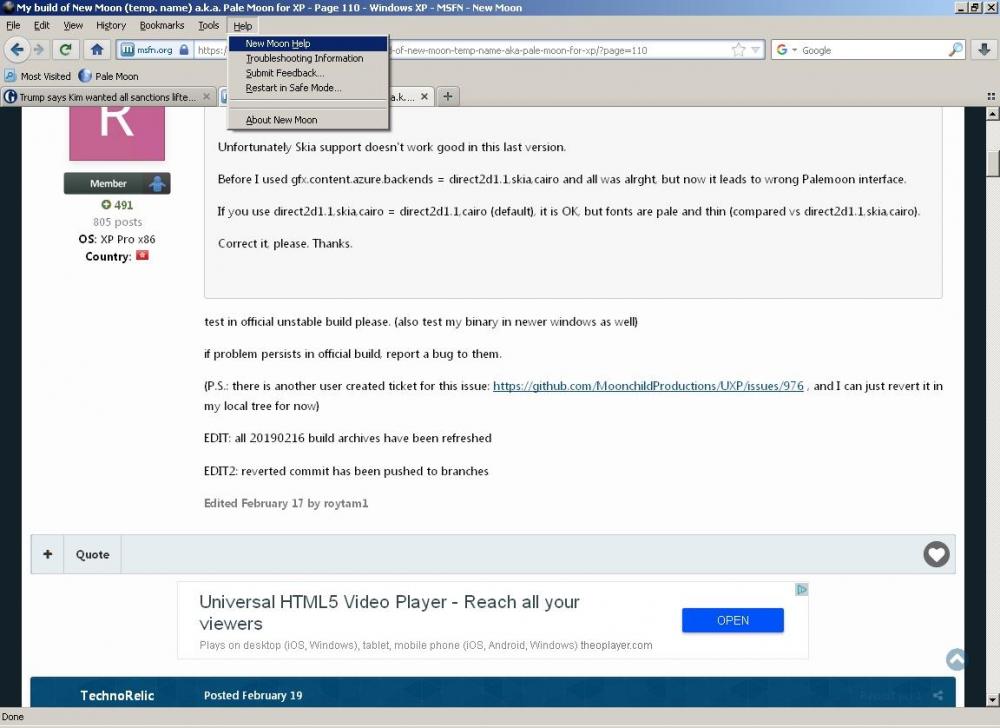The image size is (1000, 728).
Task: Reload the page with the refresh icon
Action: (x=65, y=50)
